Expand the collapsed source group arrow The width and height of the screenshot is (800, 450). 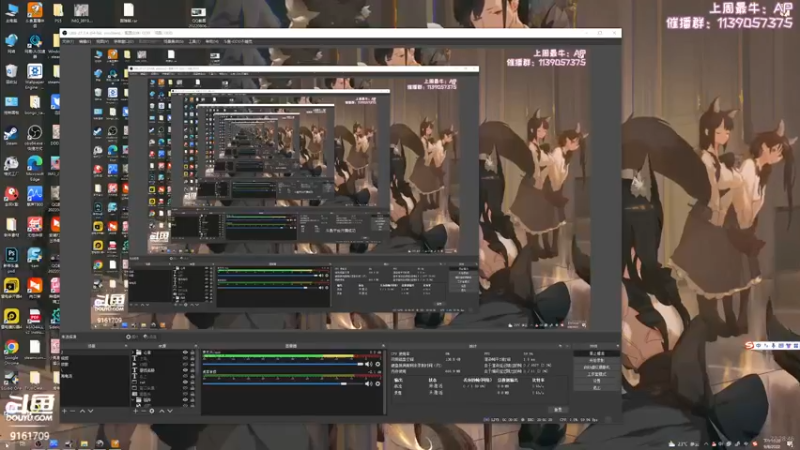pos(133,353)
